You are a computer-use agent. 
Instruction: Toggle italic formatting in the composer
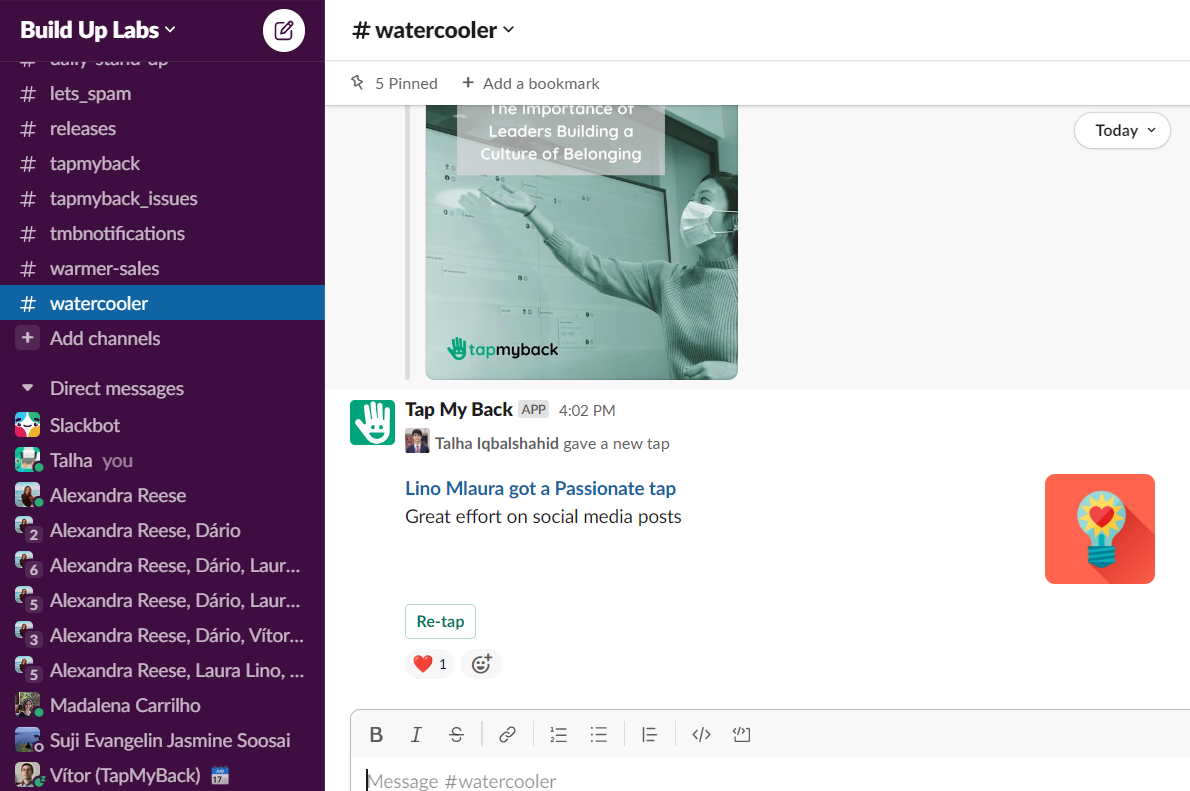416,734
